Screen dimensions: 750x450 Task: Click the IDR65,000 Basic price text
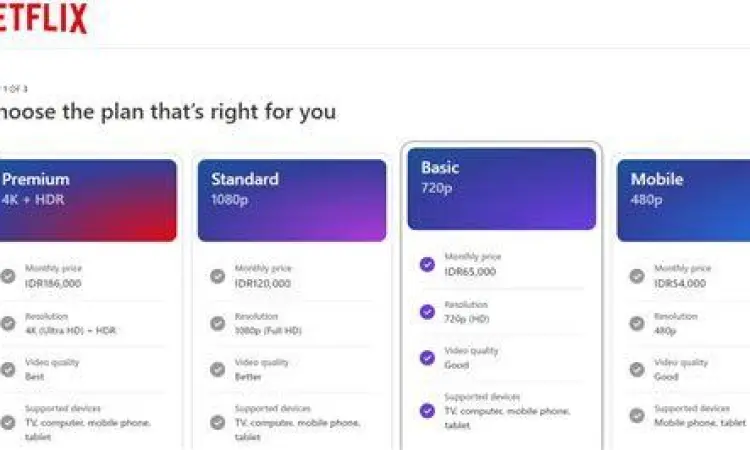471,271
